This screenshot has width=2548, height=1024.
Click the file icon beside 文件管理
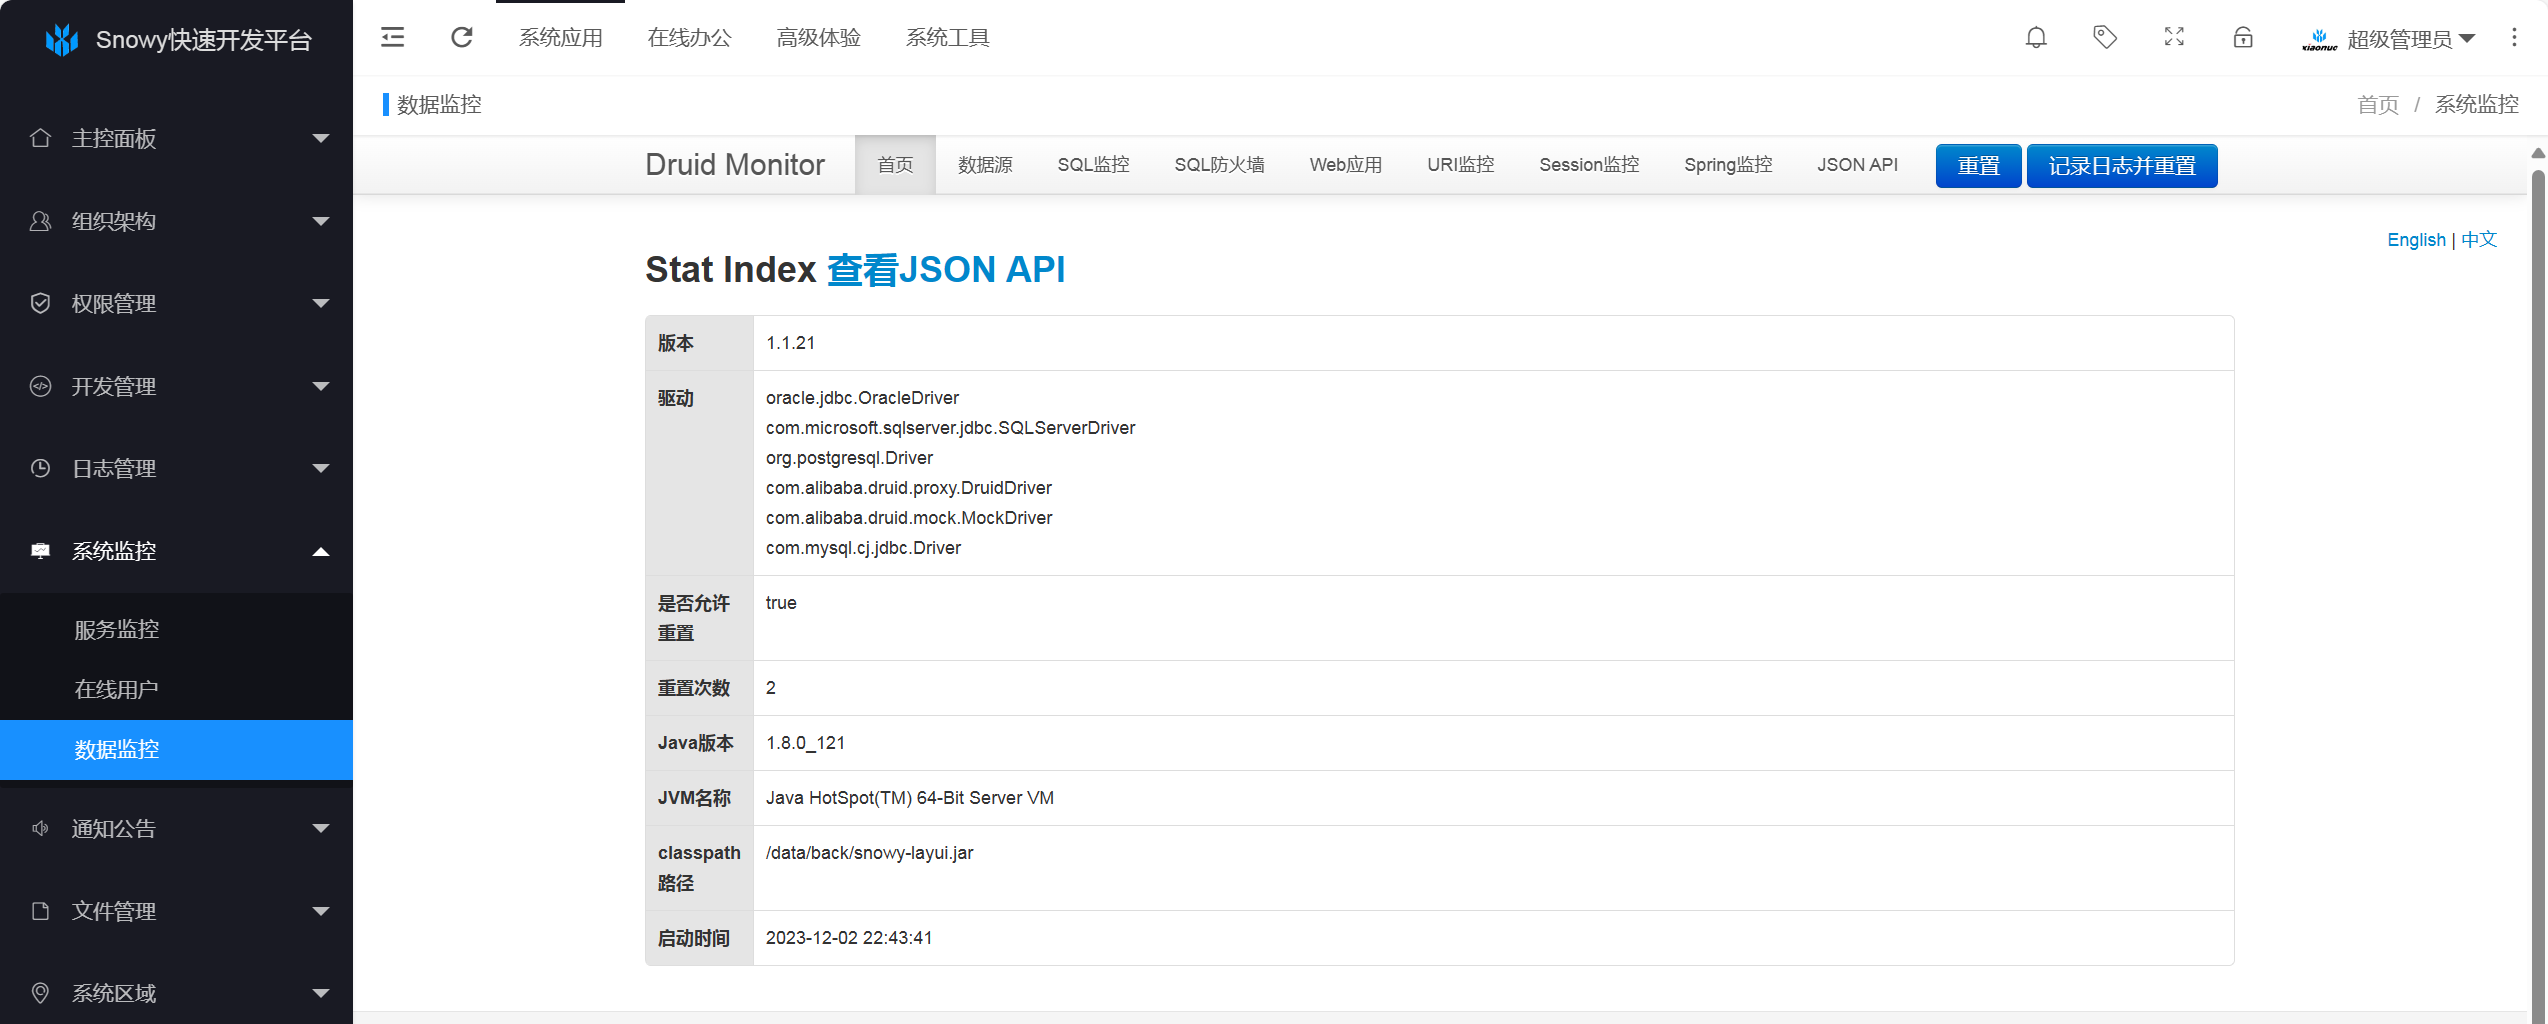[40, 911]
